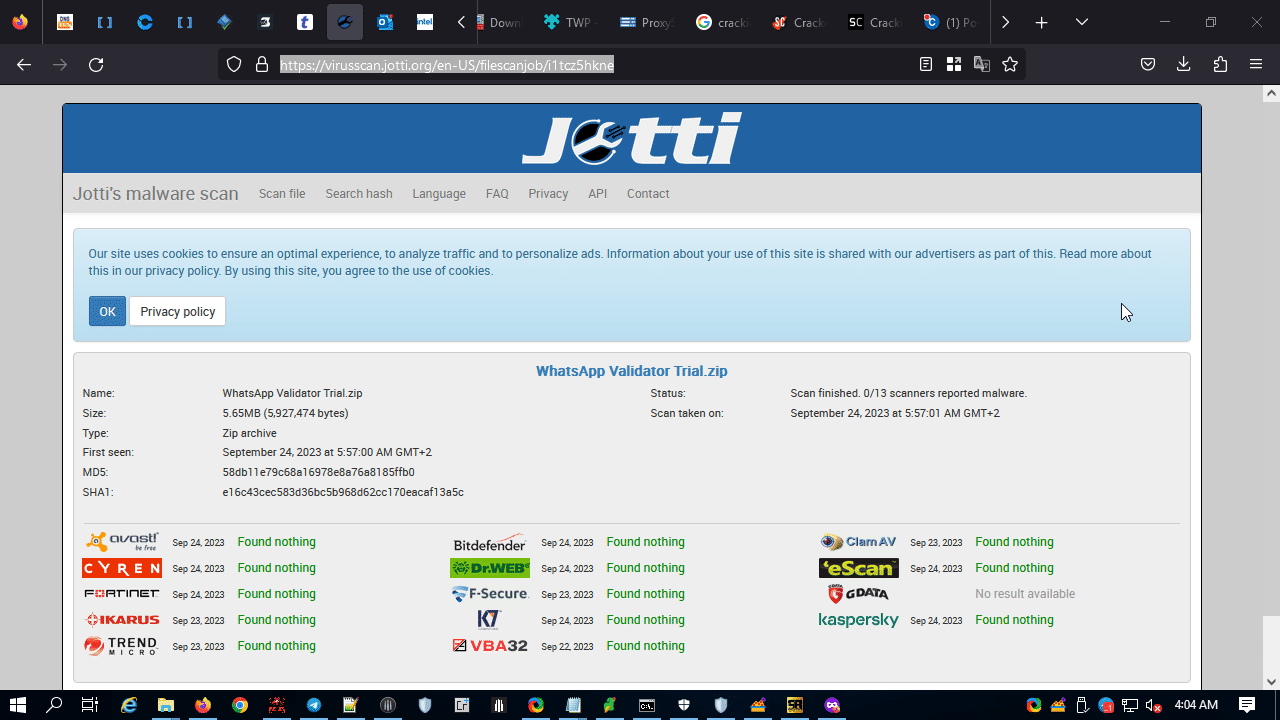
Task: Open the FAQ navigation item
Action: 497,194
